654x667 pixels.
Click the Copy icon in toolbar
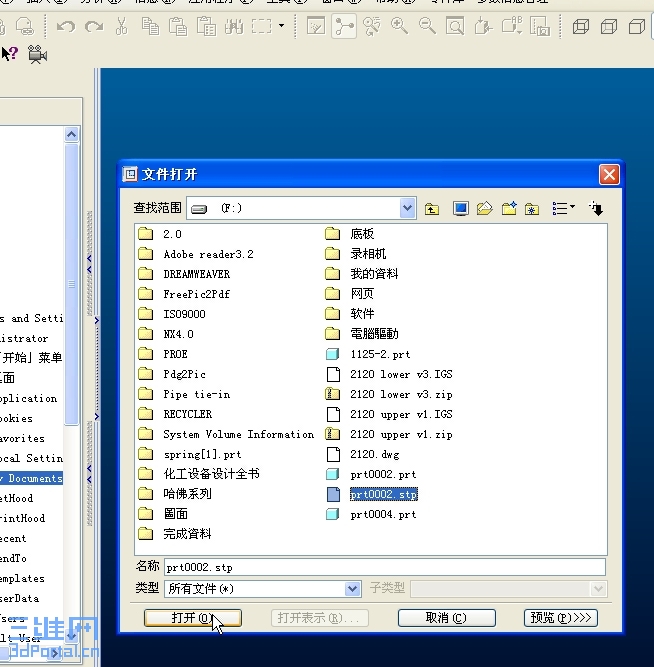tap(150, 26)
